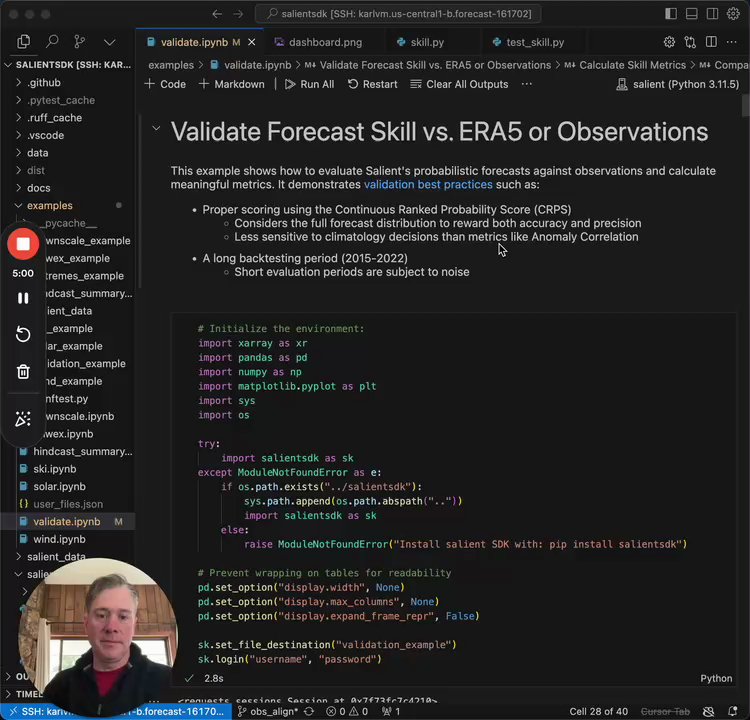Open notifications bell in status bar
Image resolution: width=750 pixels, height=720 pixels.
pos(732,711)
